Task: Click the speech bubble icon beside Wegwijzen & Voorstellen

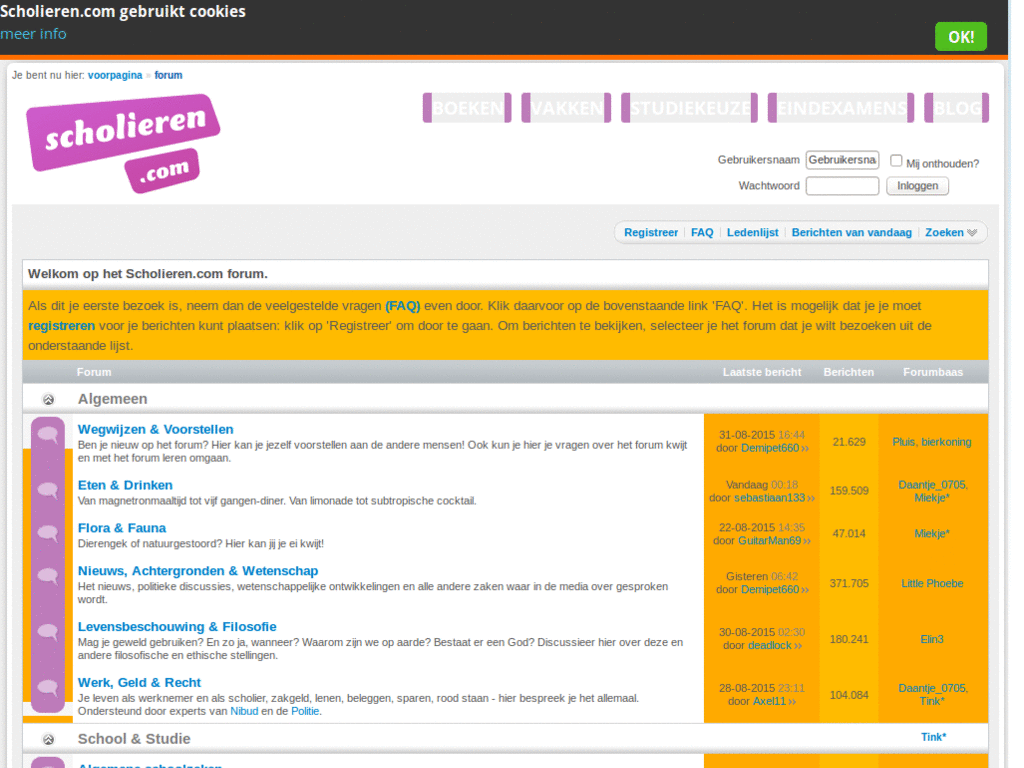Action: pyautogui.click(x=48, y=434)
